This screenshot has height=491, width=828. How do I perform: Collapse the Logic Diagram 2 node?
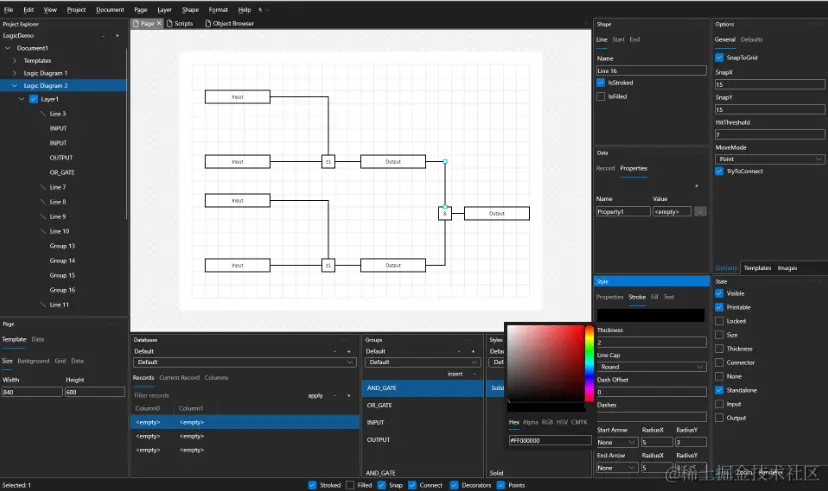[x=14, y=86]
